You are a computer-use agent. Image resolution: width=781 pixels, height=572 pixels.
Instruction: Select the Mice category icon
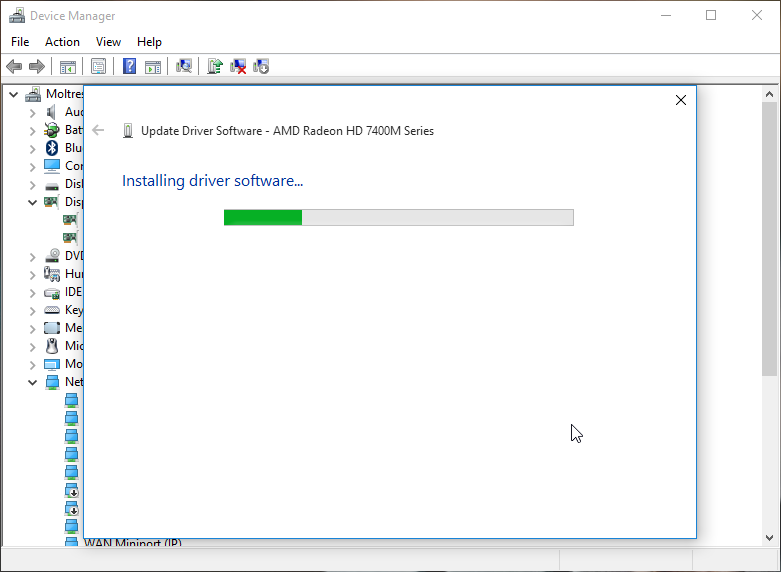tap(52, 345)
